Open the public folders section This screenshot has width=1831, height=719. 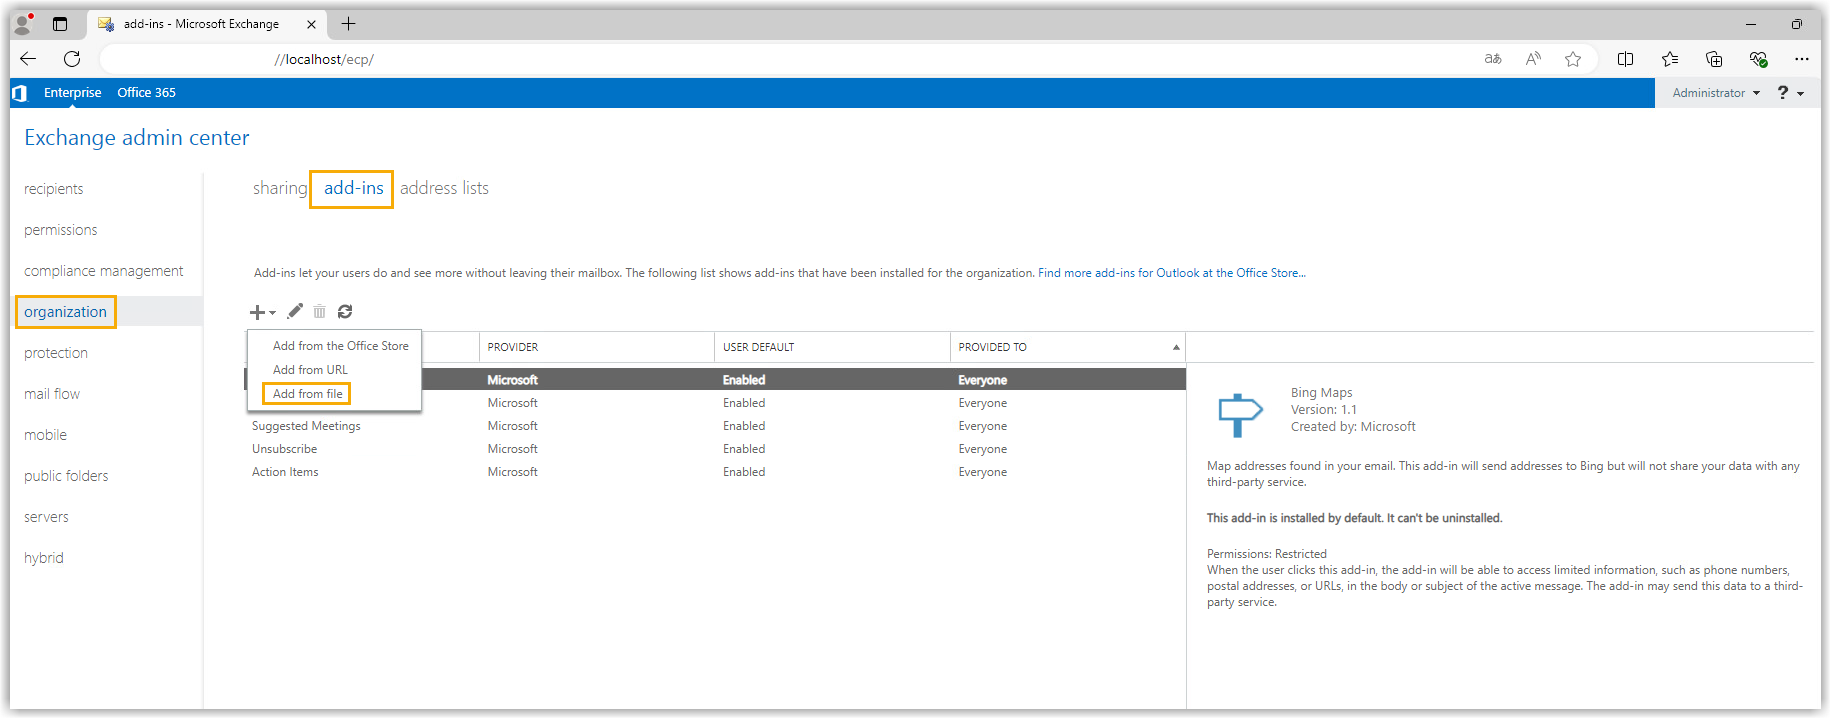coord(66,476)
